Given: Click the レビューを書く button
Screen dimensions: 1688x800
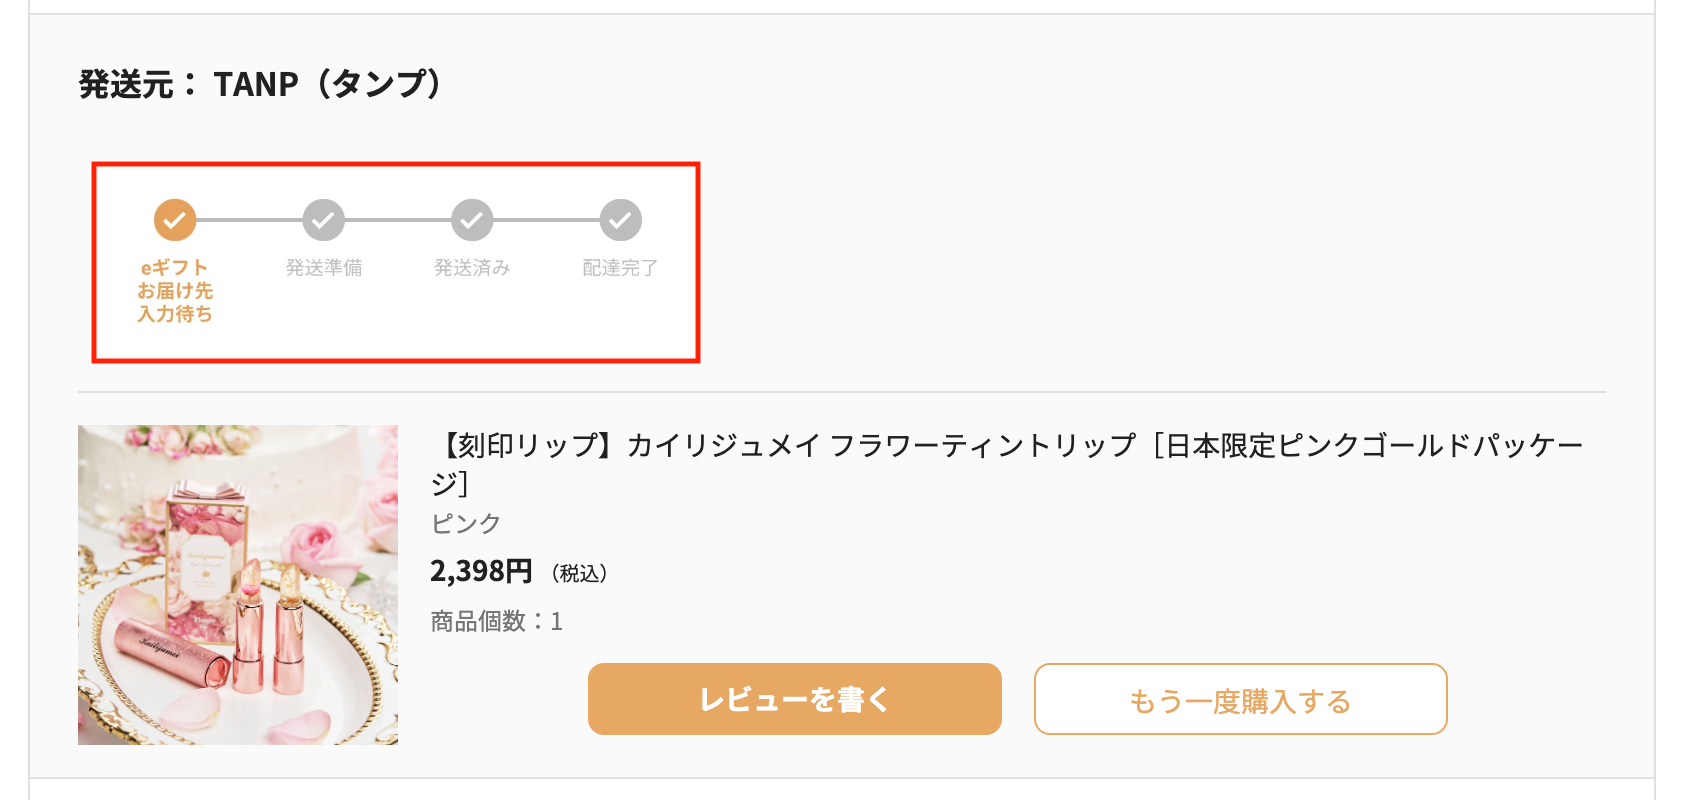Looking at the screenshot, I should tap(795, 700).
